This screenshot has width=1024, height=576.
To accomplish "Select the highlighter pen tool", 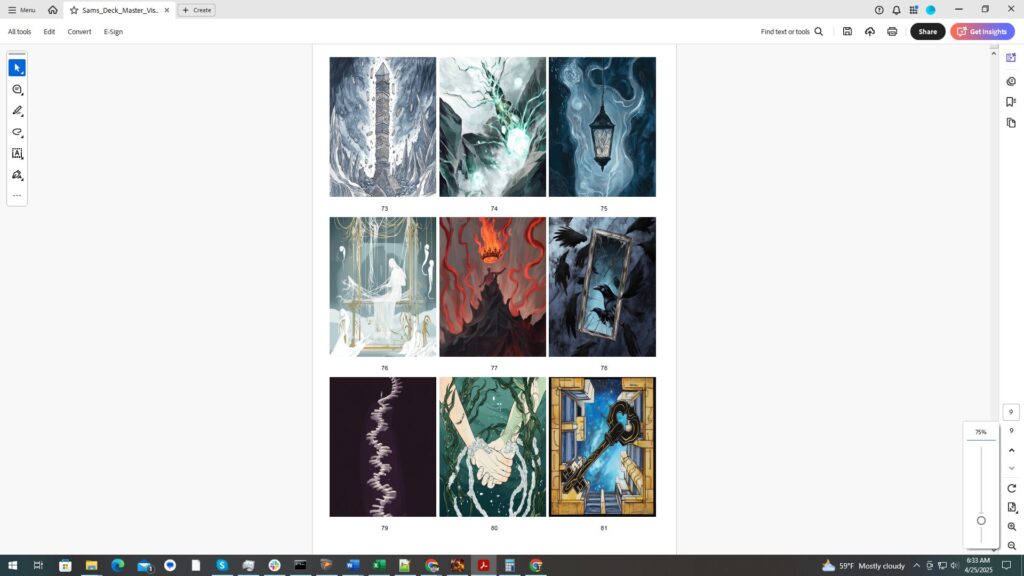I will (x=17, y=111).
